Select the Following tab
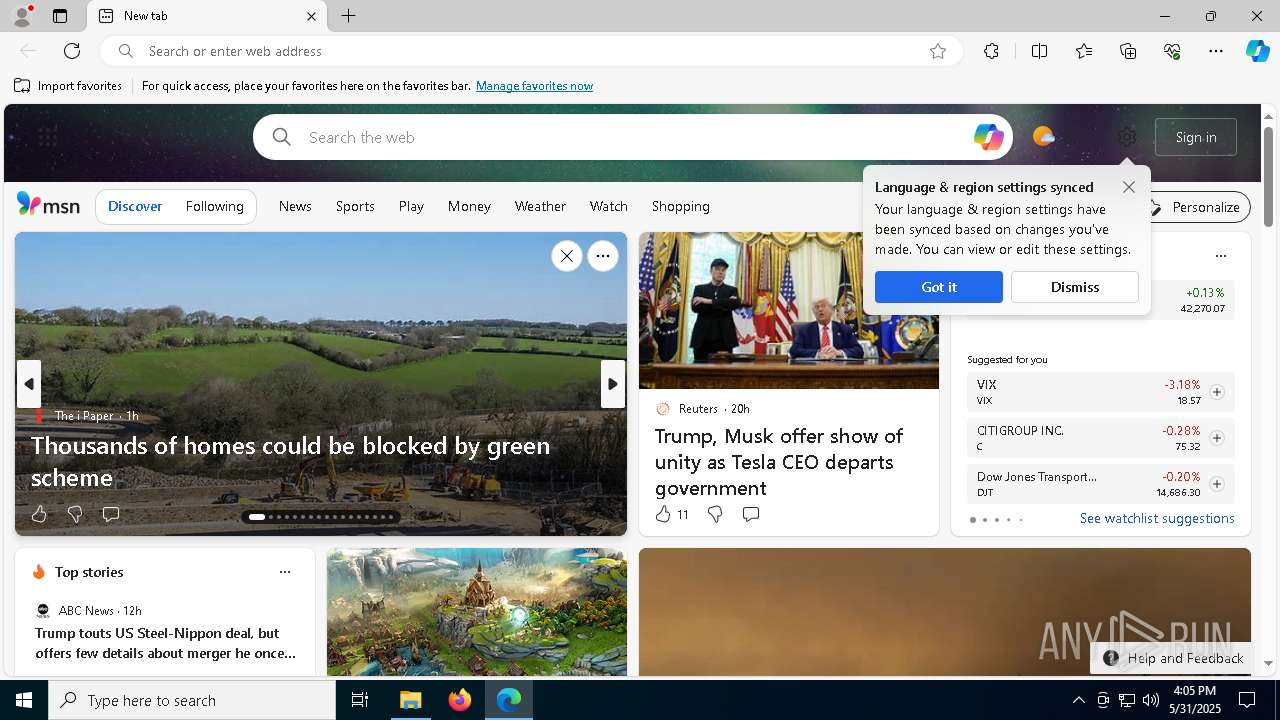This screenshot has width=1280, height=720. 214,206
